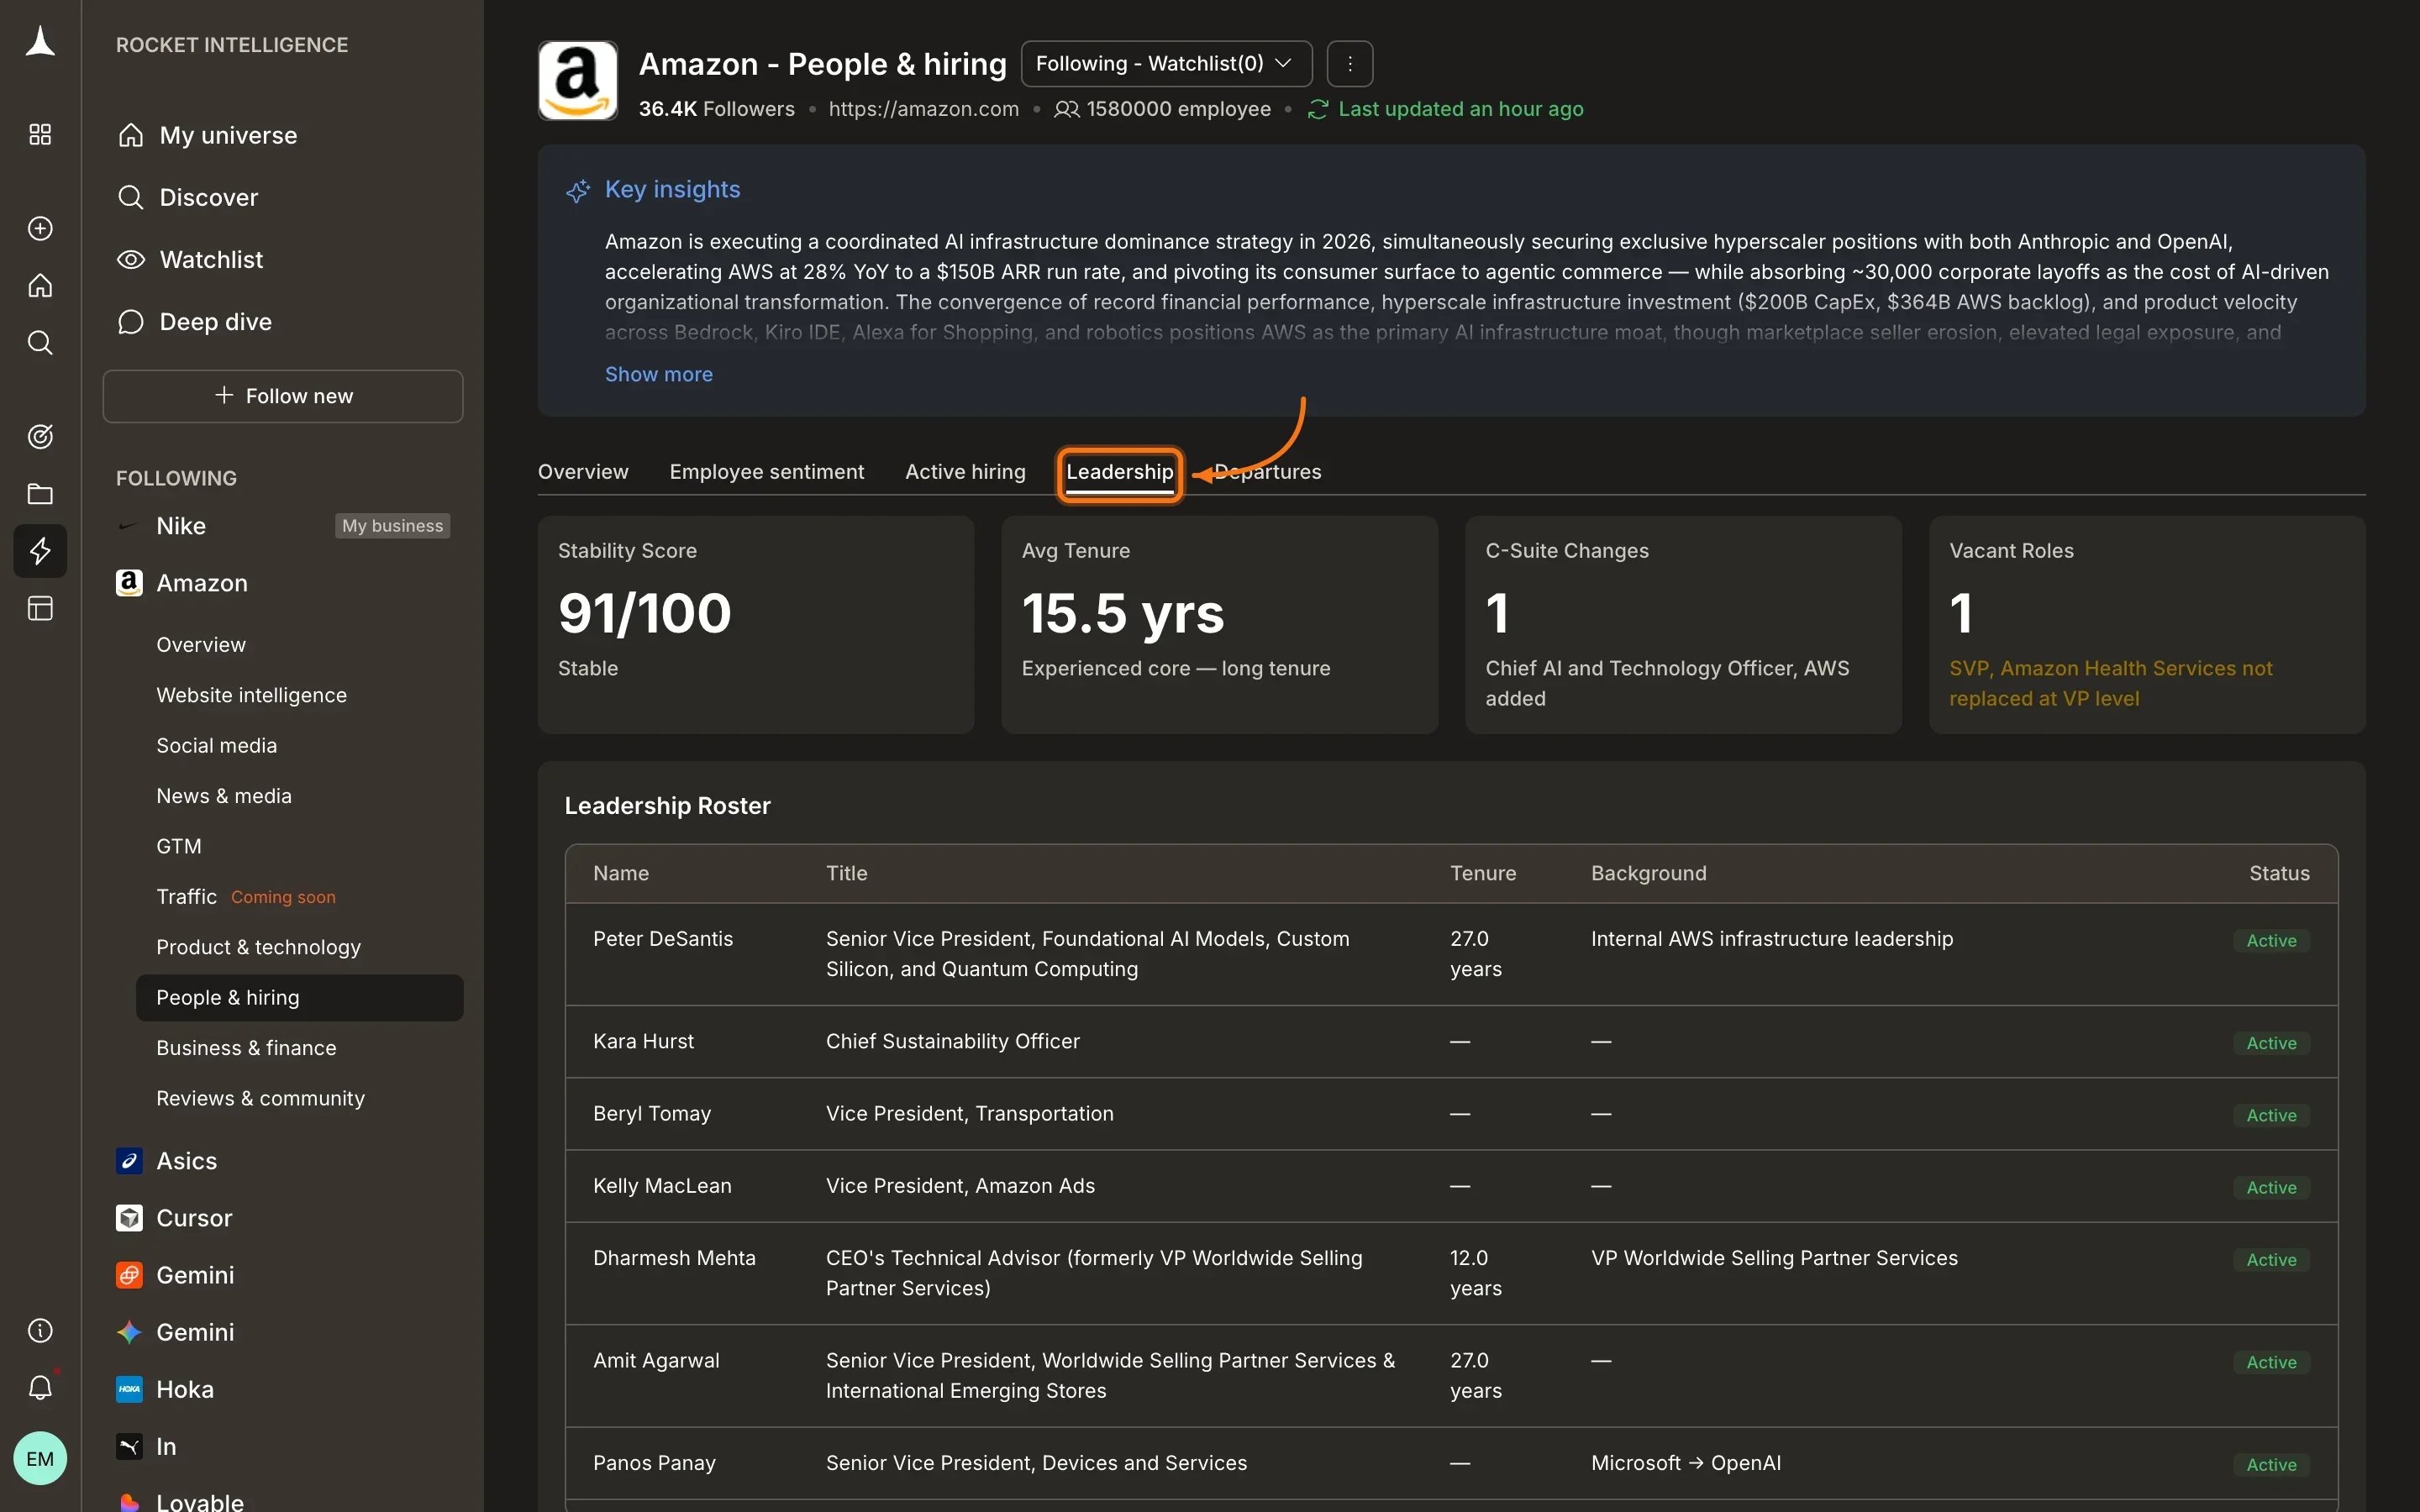Open the folder icon in left rail
Viewport: 2420px width, 1512px height.
[x=40, y=494]
